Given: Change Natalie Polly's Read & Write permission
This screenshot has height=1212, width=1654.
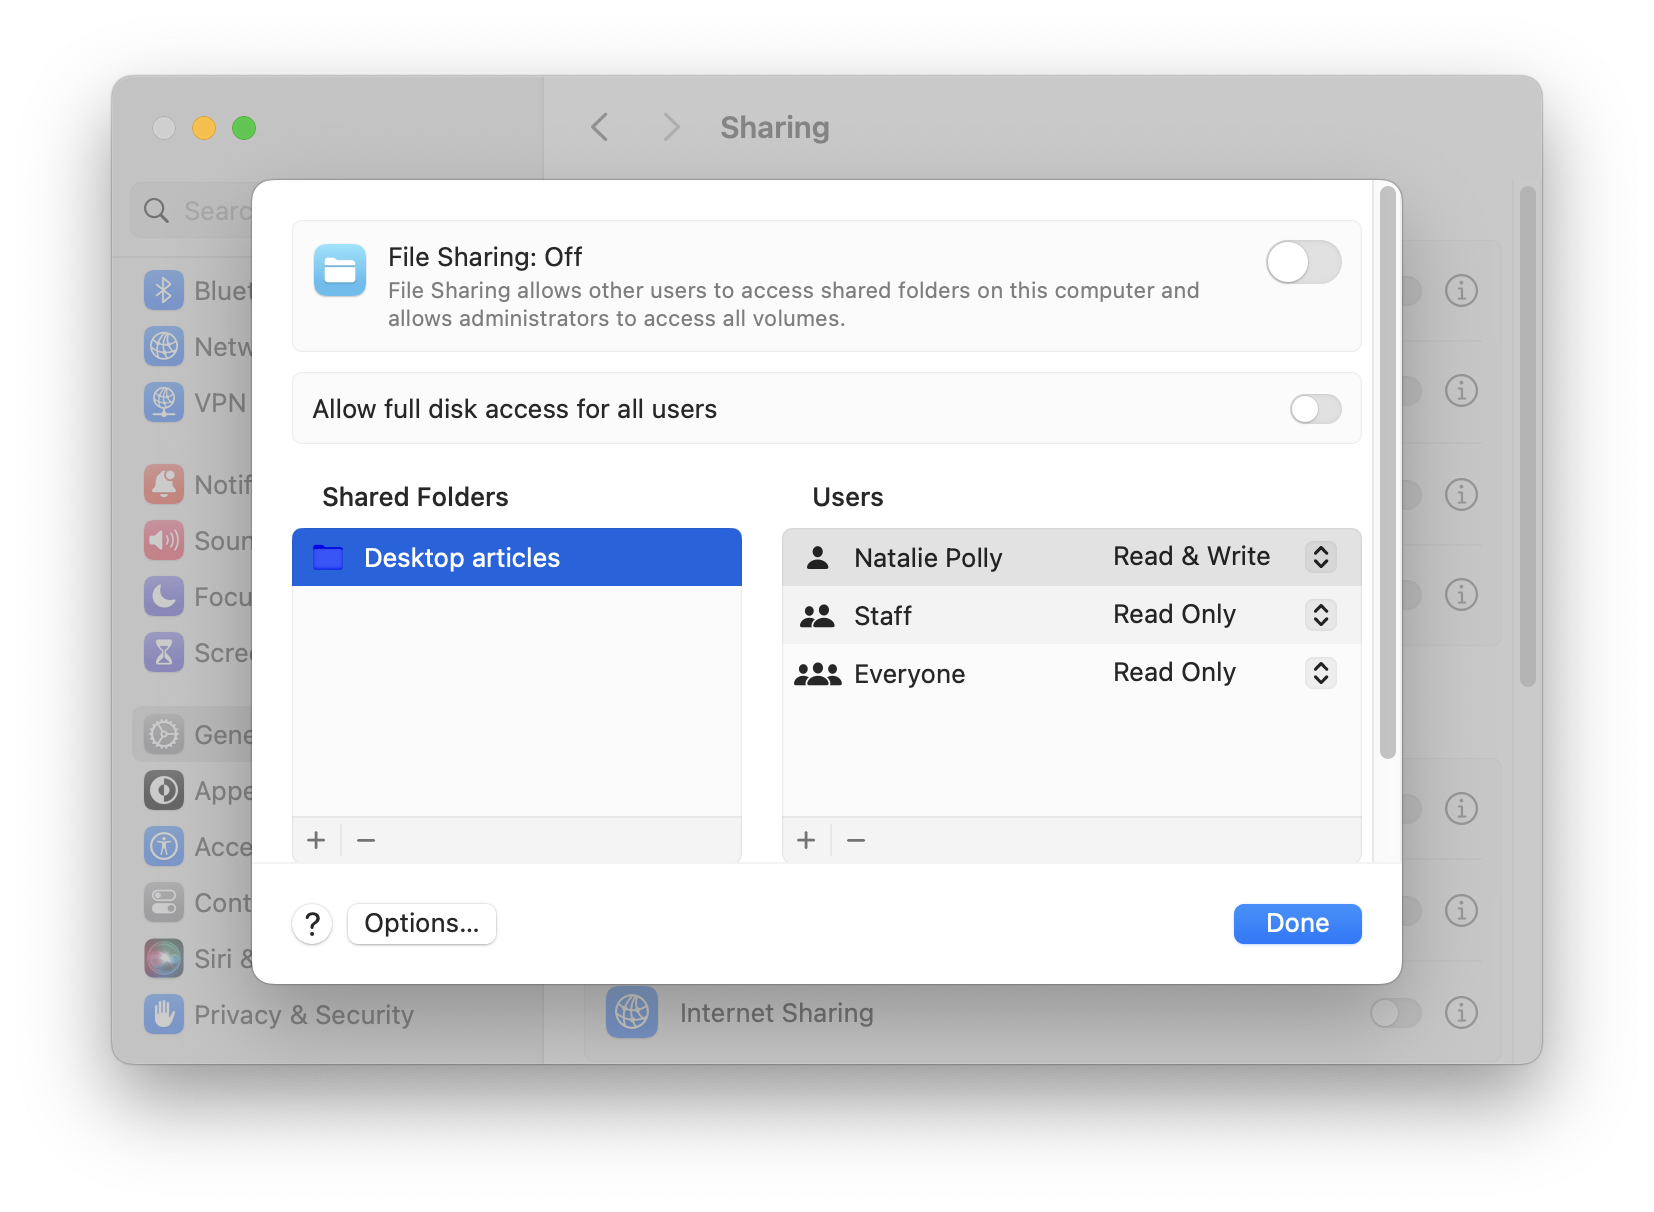Looking at the screenshot, I should tap(1321, 557).
